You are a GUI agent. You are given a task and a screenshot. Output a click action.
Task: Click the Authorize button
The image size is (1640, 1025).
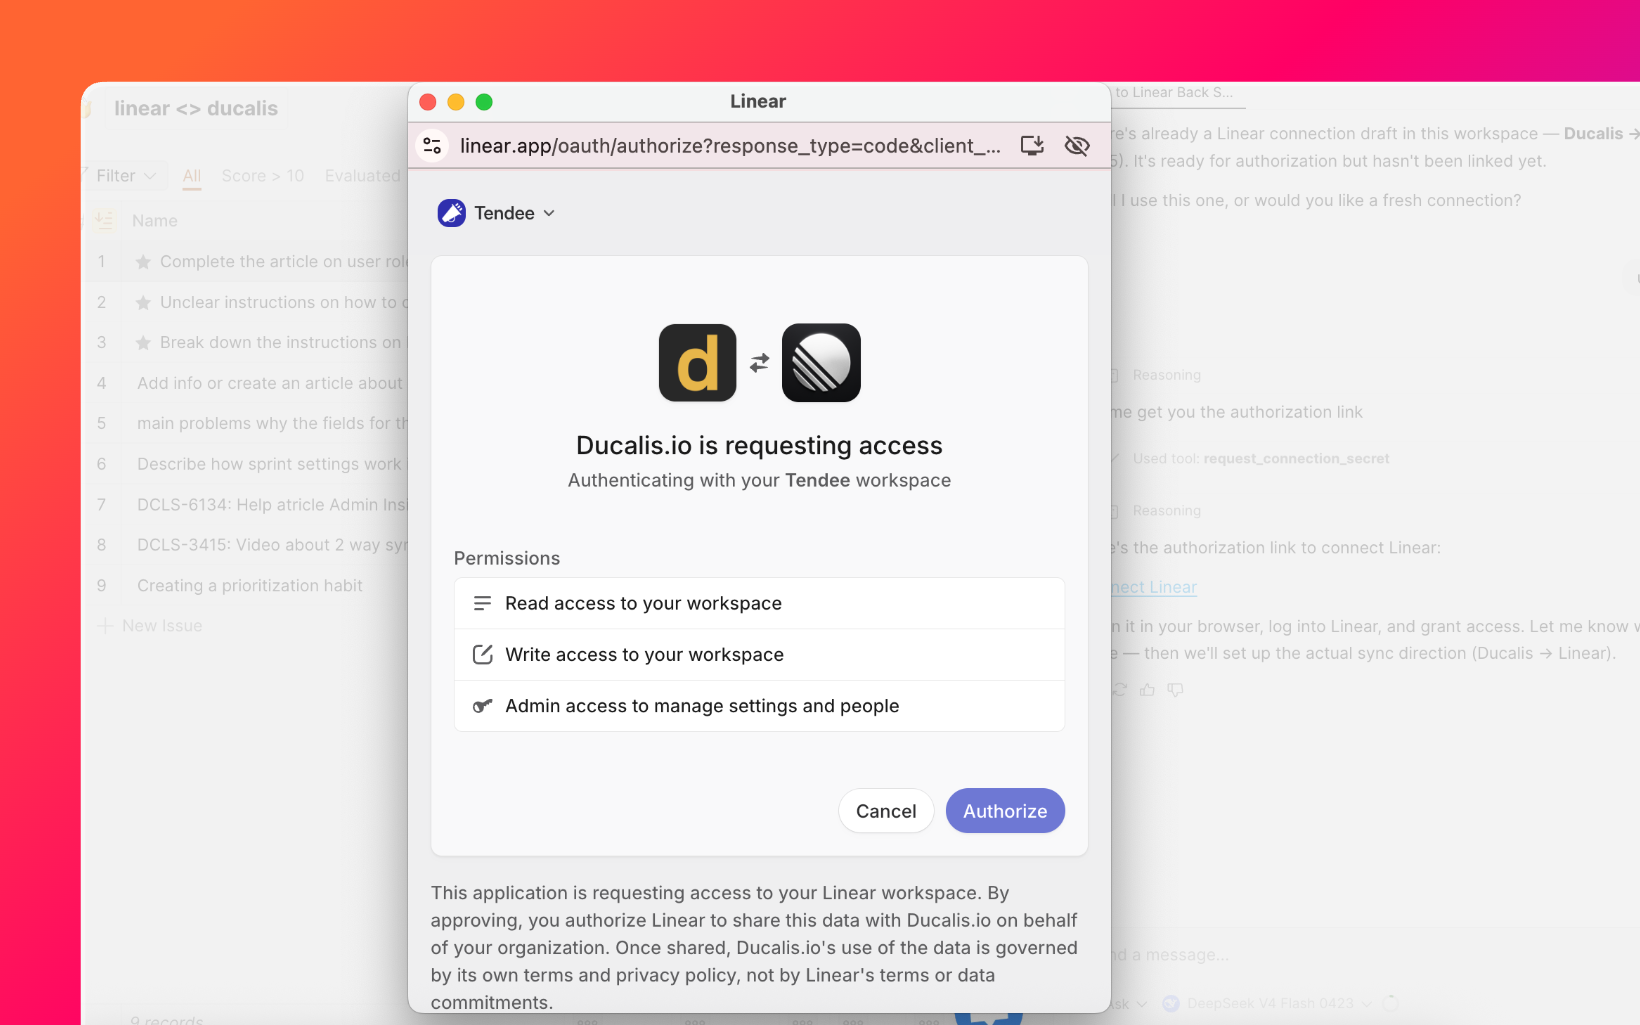point(1005,811)
